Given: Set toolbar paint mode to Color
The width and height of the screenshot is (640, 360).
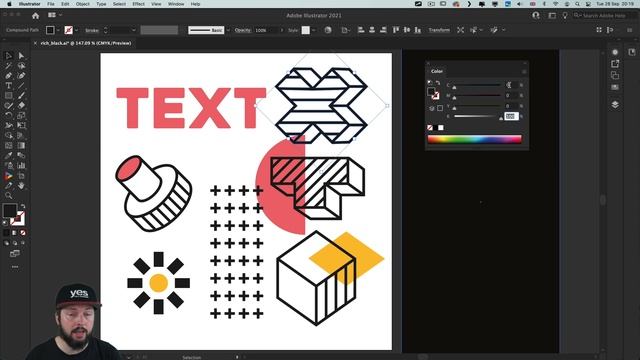Looking at the screenshot, I should click(6, 233).
